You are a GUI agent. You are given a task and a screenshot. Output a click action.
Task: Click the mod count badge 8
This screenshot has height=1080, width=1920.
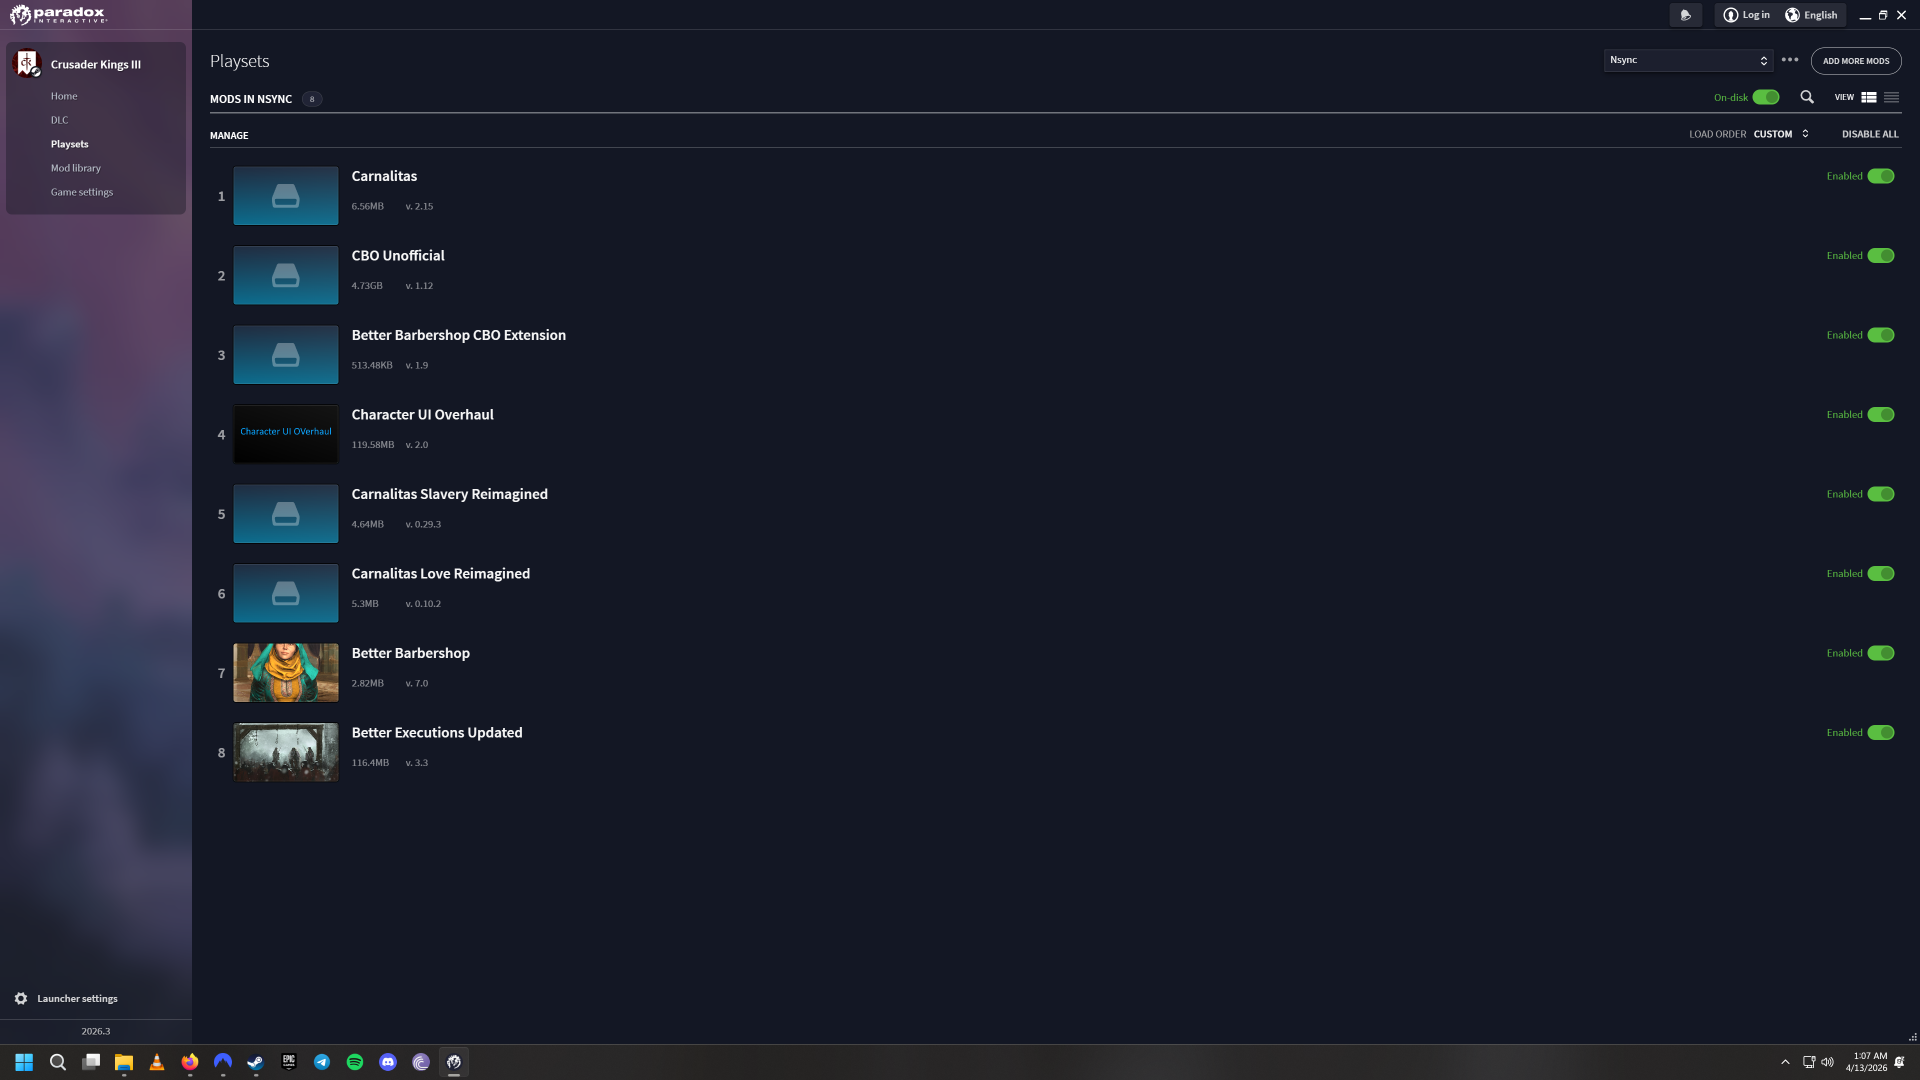[x=312, y=99]
